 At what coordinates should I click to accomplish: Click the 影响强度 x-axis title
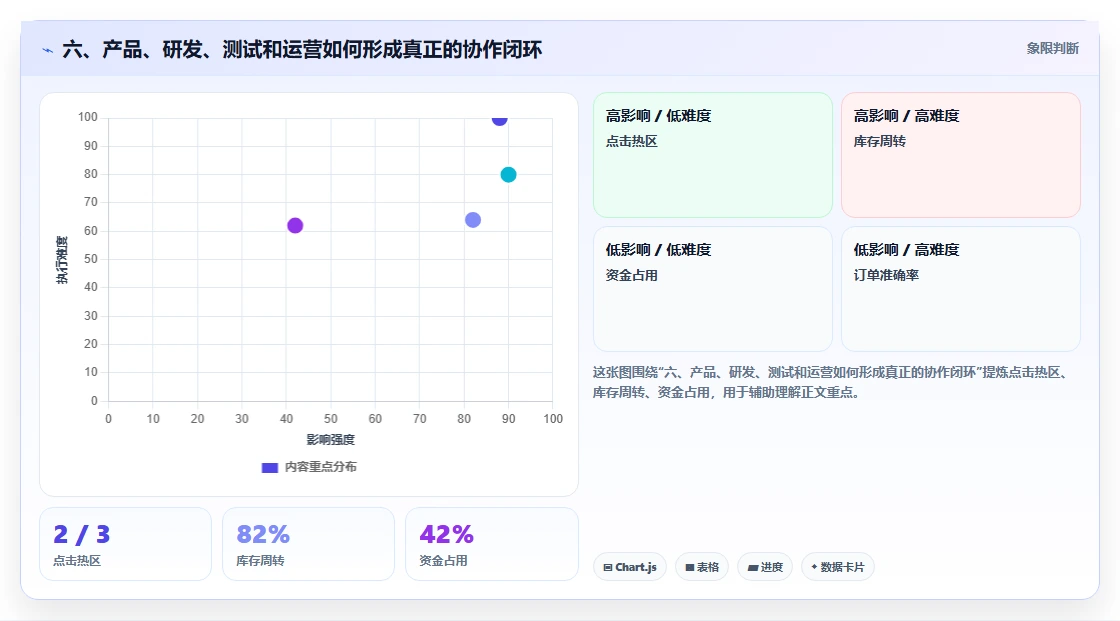331,439
